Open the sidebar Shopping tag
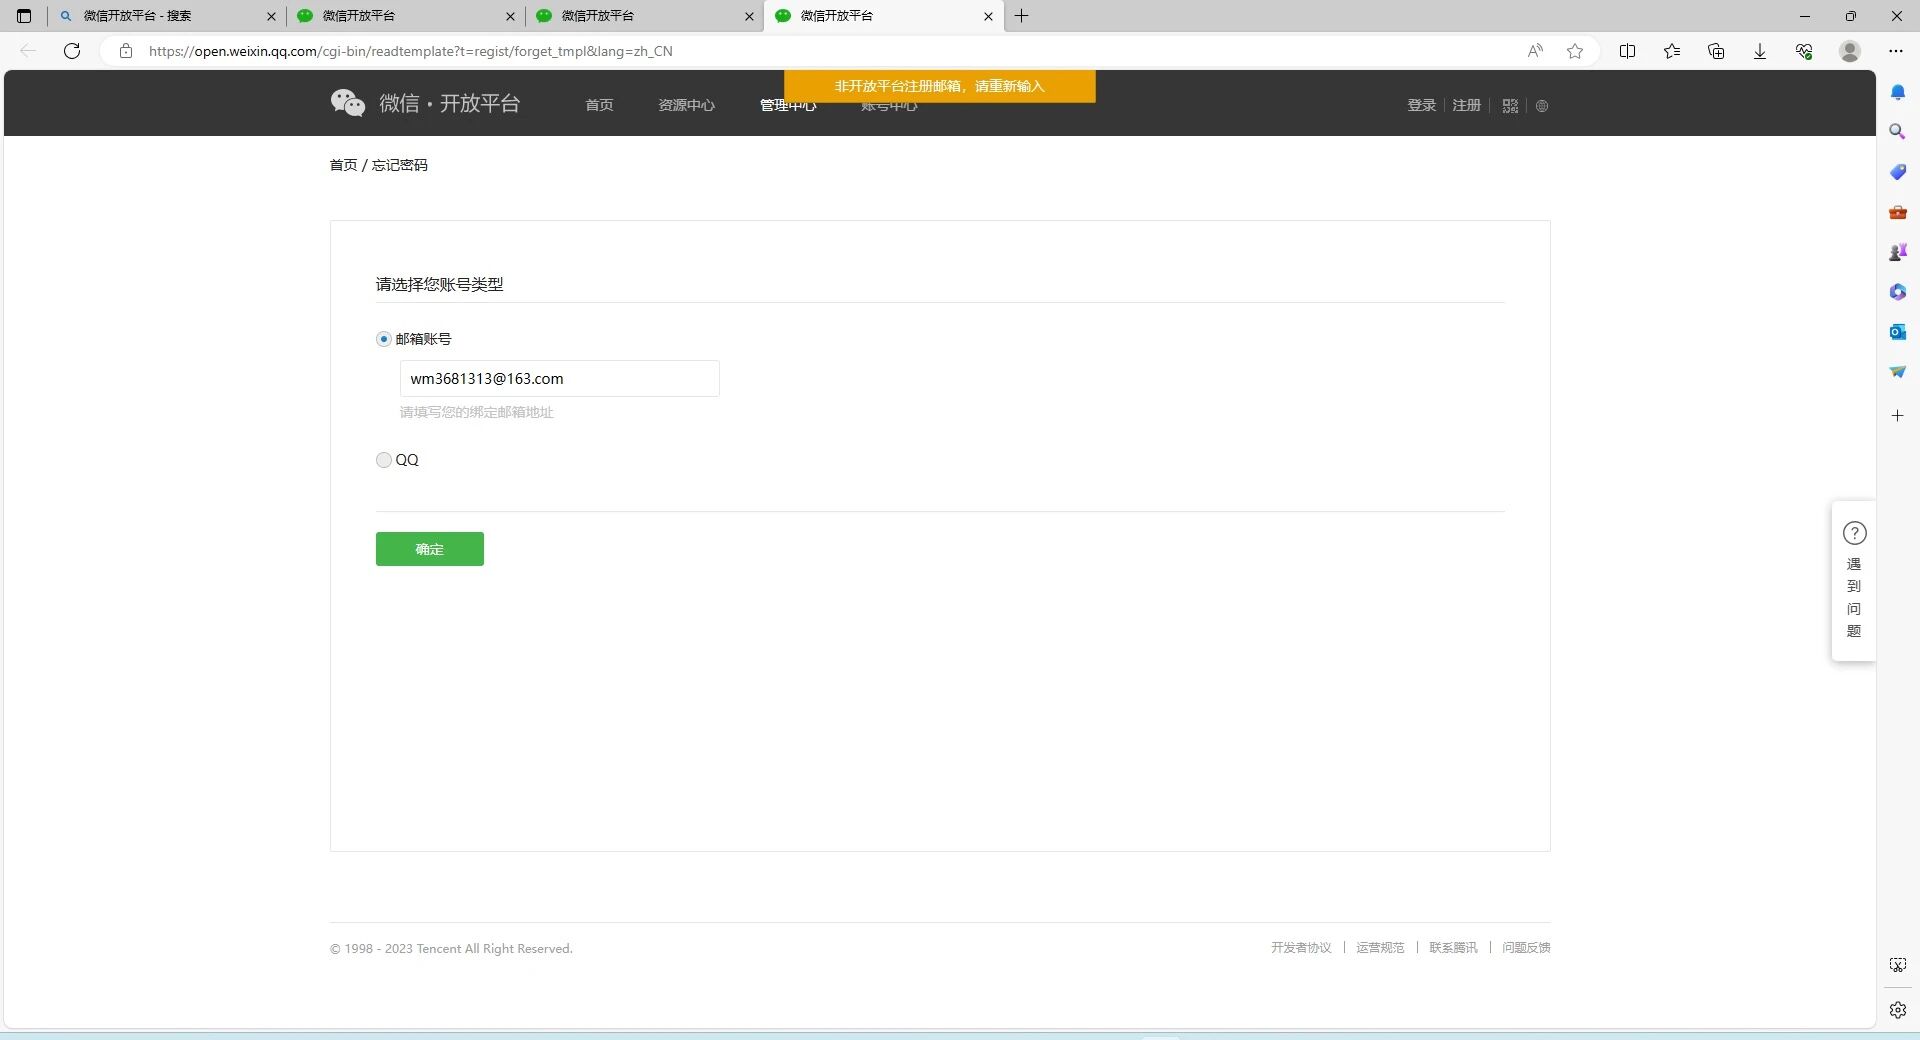Screen dimensions: 1920x1040 (x=1898, y=172)
